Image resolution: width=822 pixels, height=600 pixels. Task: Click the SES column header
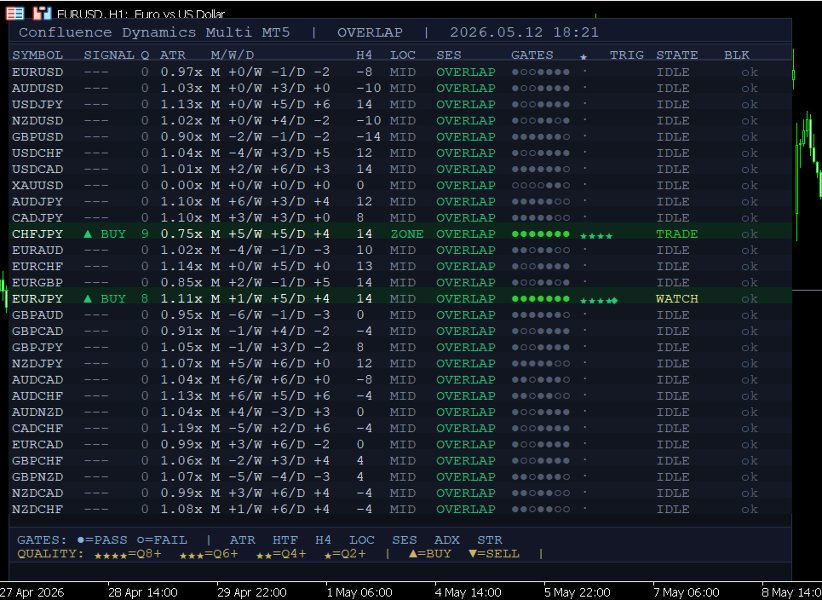(x=449, y=55)
